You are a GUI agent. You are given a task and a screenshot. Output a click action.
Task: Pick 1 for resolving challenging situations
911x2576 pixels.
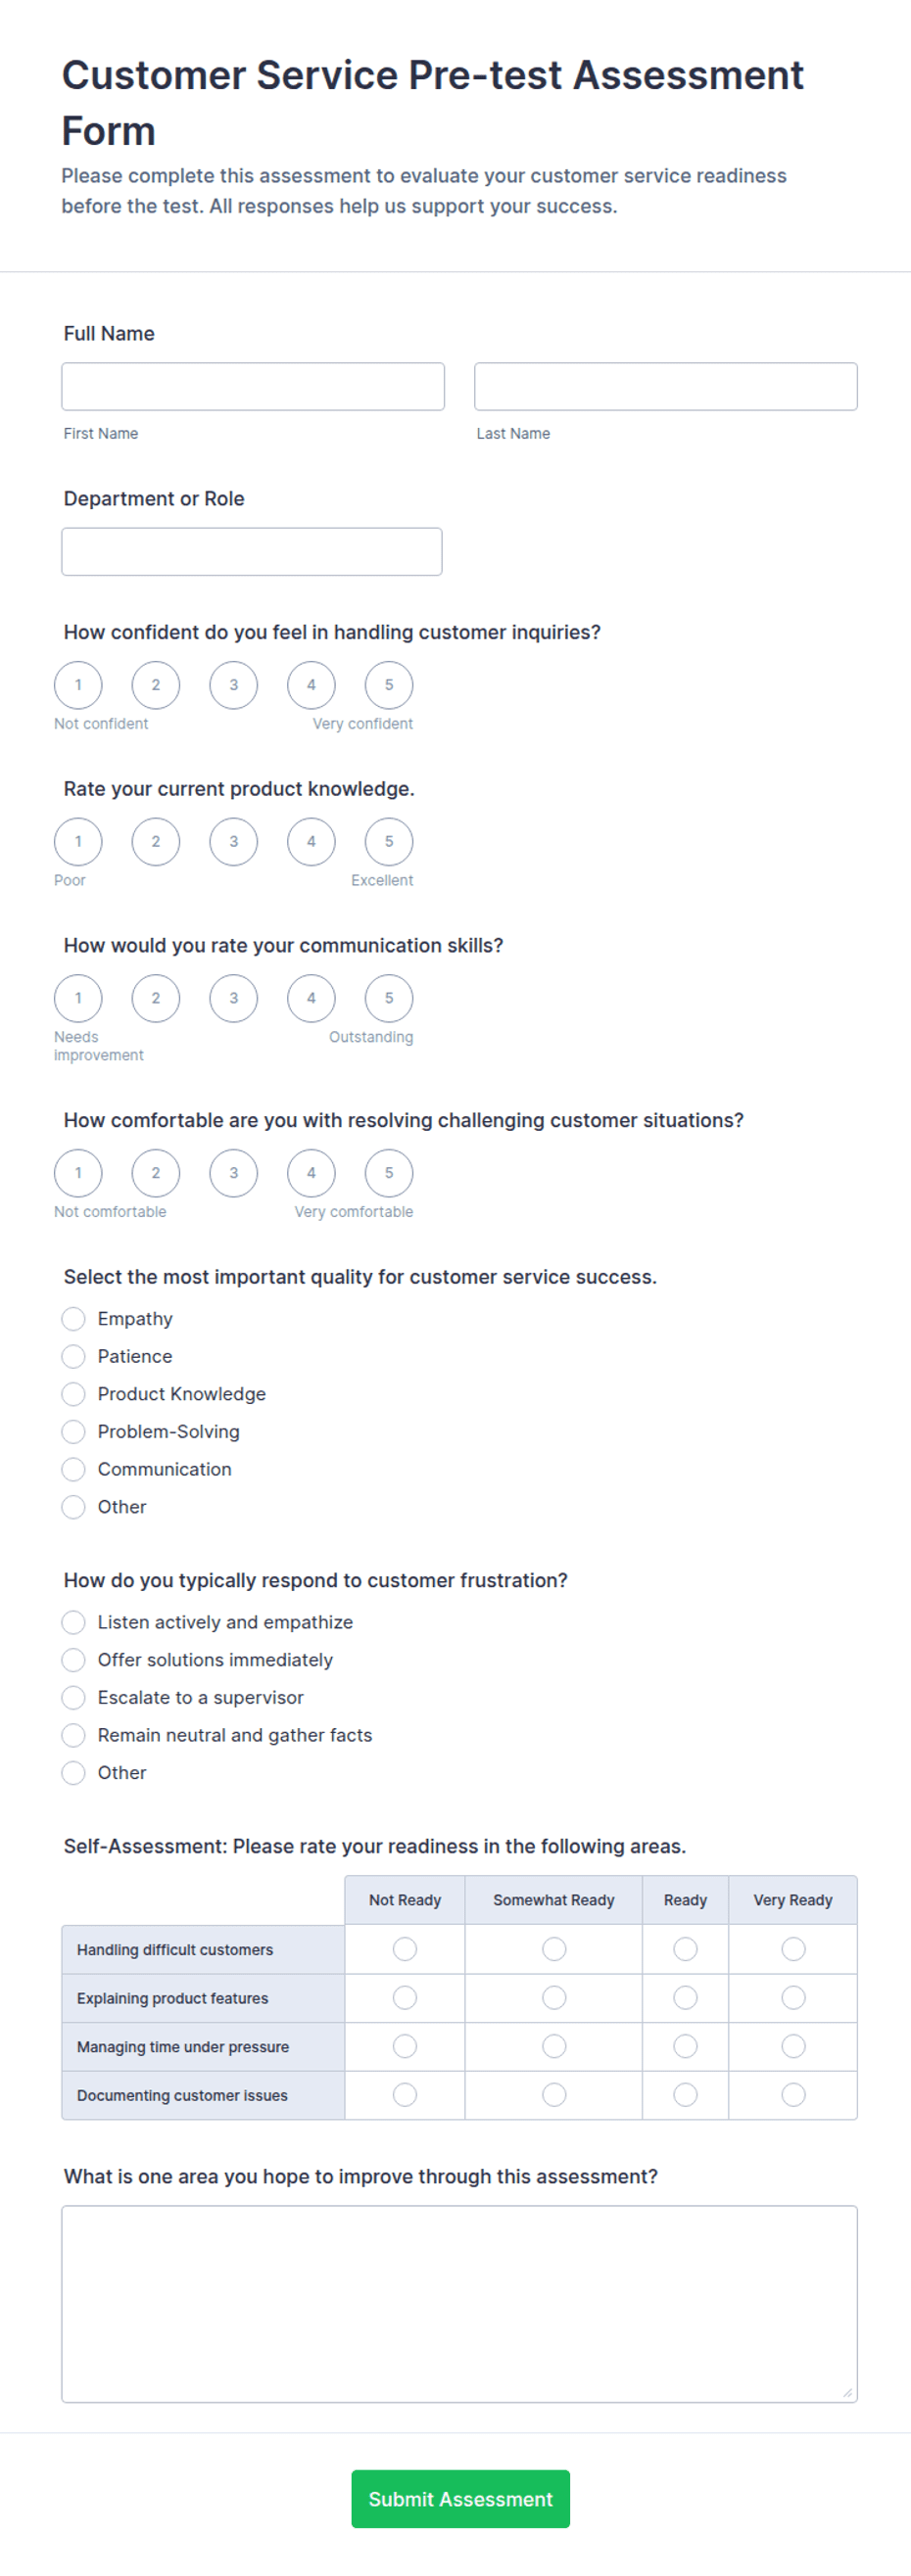pos(78,1172)
